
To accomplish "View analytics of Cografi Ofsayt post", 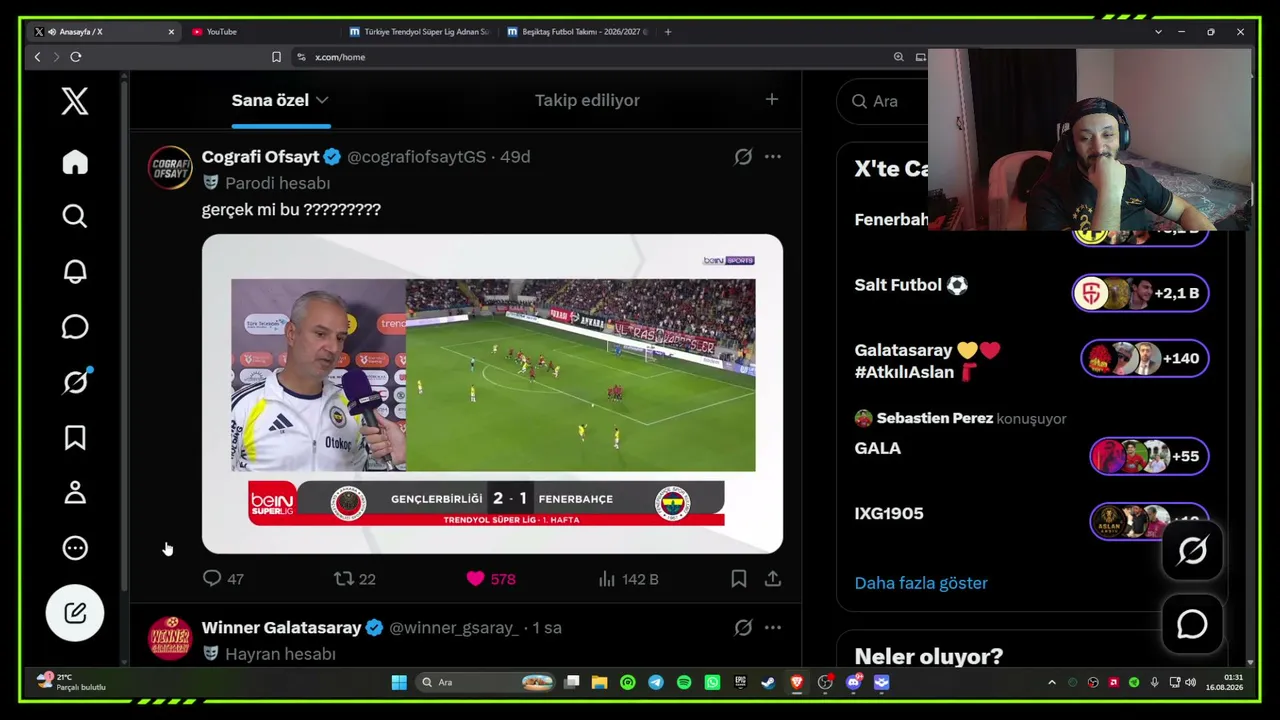I will click(x=628, y=579).
